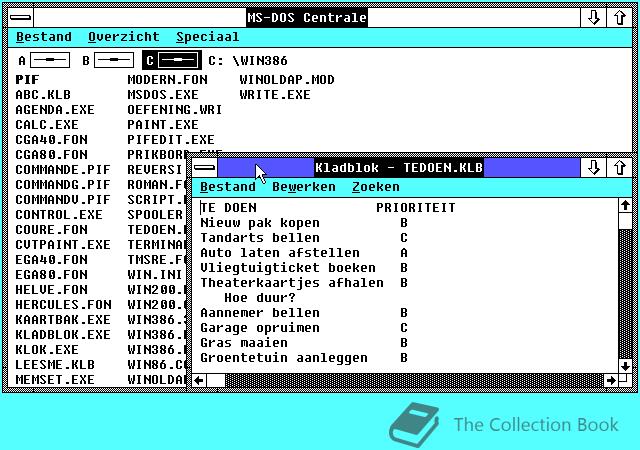Screen dimensions: 640x450
Task: Open the system menu box of Kladblok window
Action: point(204,167)
